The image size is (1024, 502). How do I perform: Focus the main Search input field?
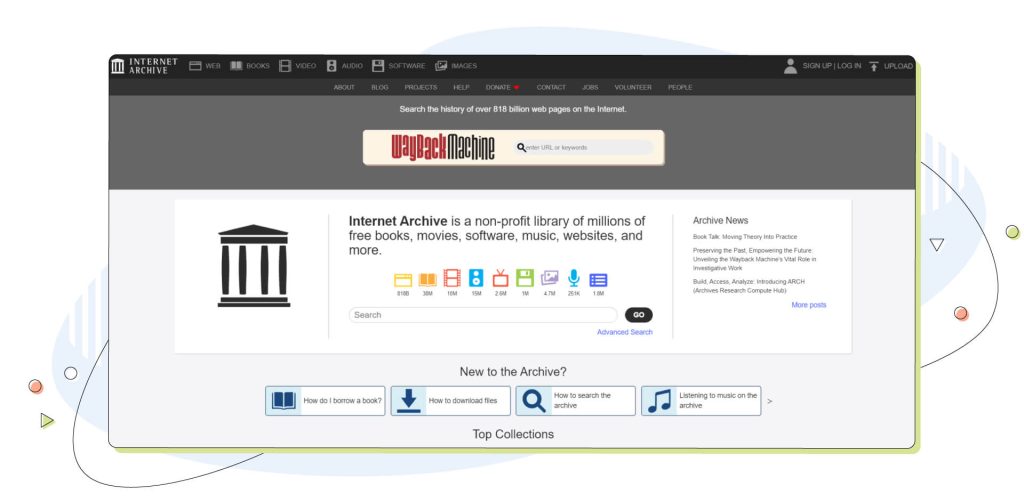coord(483,315)
